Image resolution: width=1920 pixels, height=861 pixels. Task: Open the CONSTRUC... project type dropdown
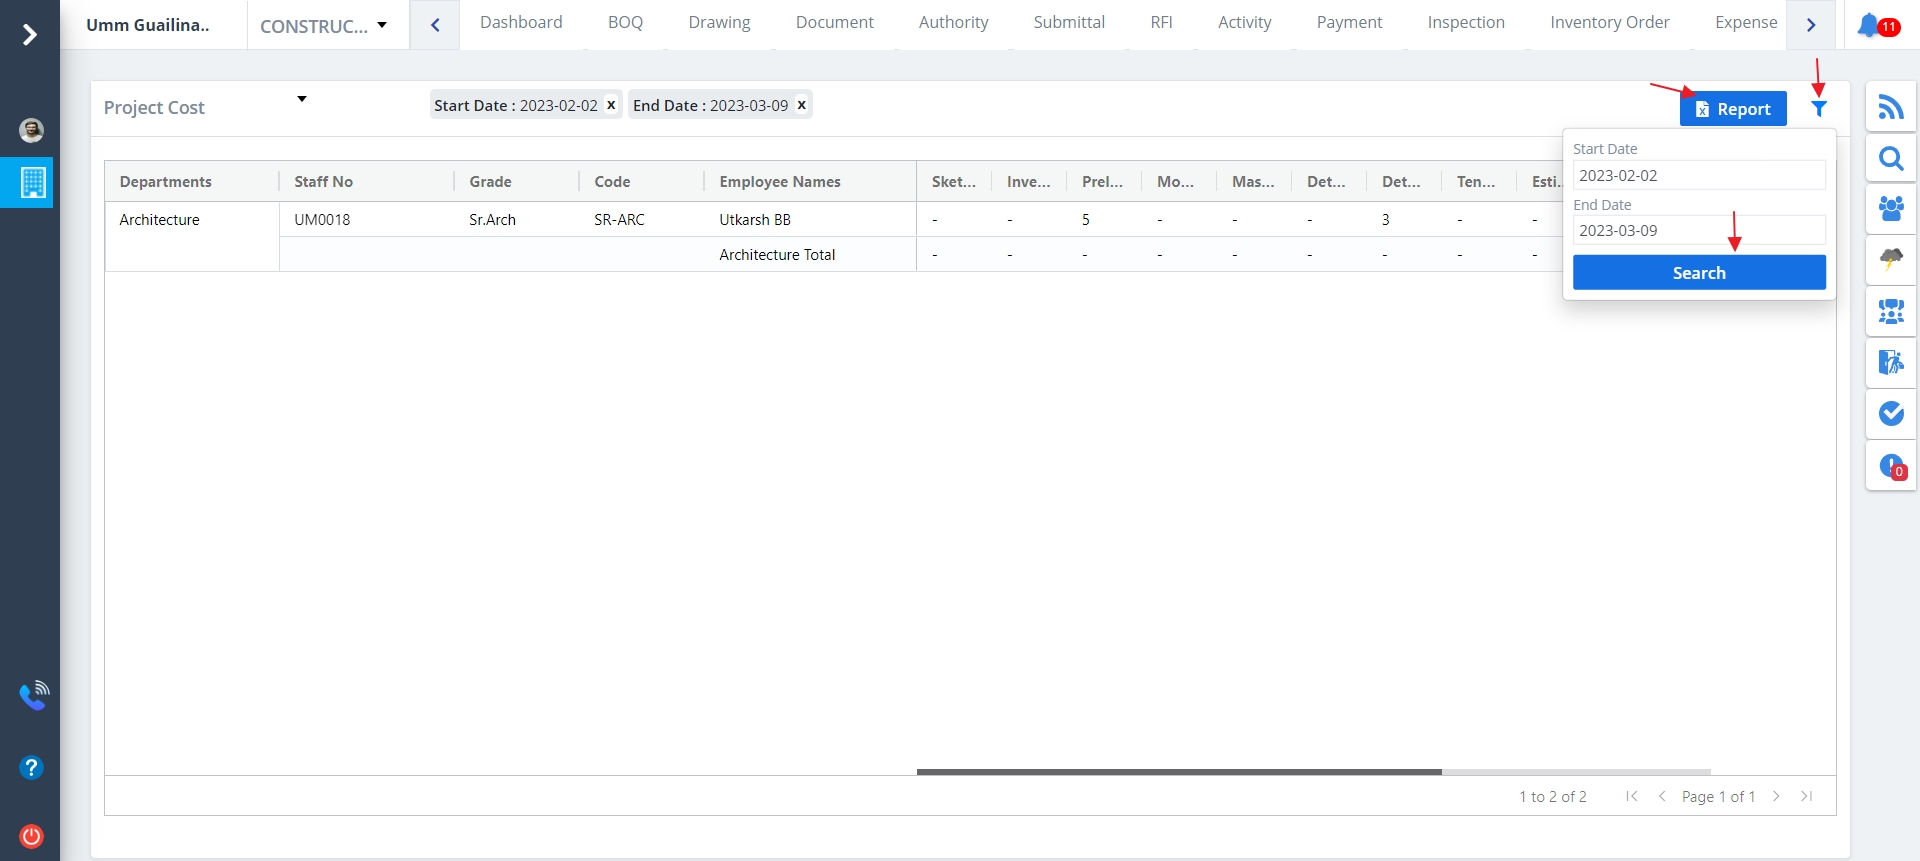click(323, 26)
